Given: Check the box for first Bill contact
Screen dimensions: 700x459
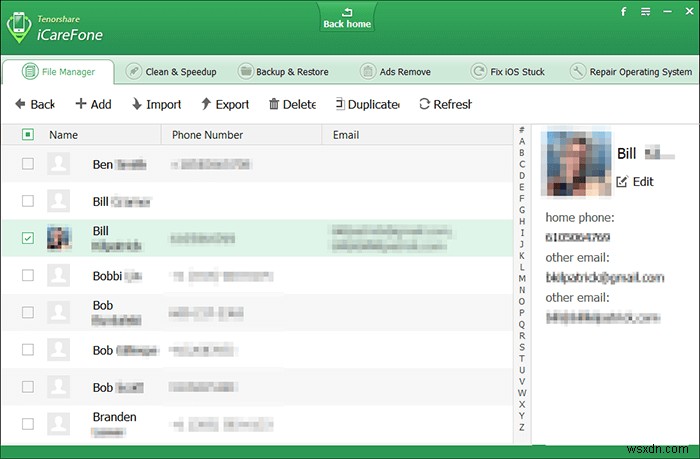Looking at the screenshot, I should (28, 201).
